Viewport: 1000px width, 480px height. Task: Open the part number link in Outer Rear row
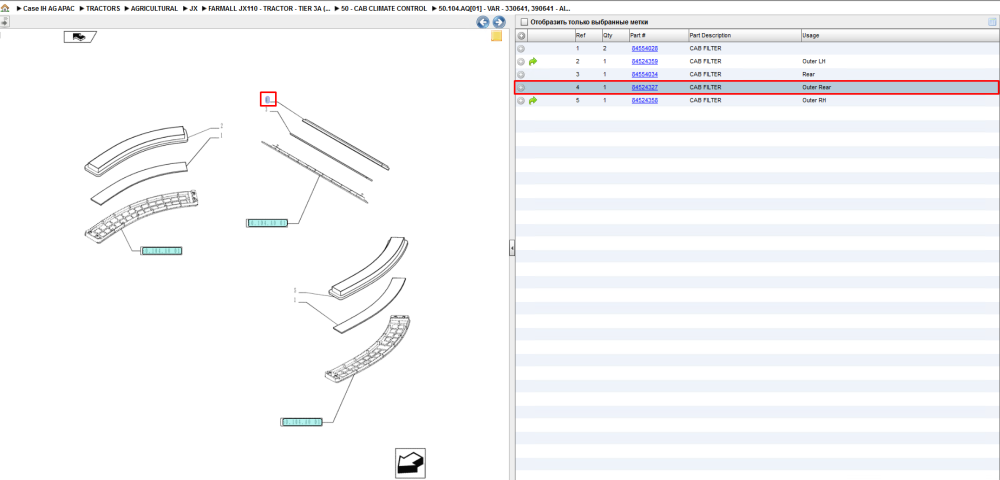(644, 87)
